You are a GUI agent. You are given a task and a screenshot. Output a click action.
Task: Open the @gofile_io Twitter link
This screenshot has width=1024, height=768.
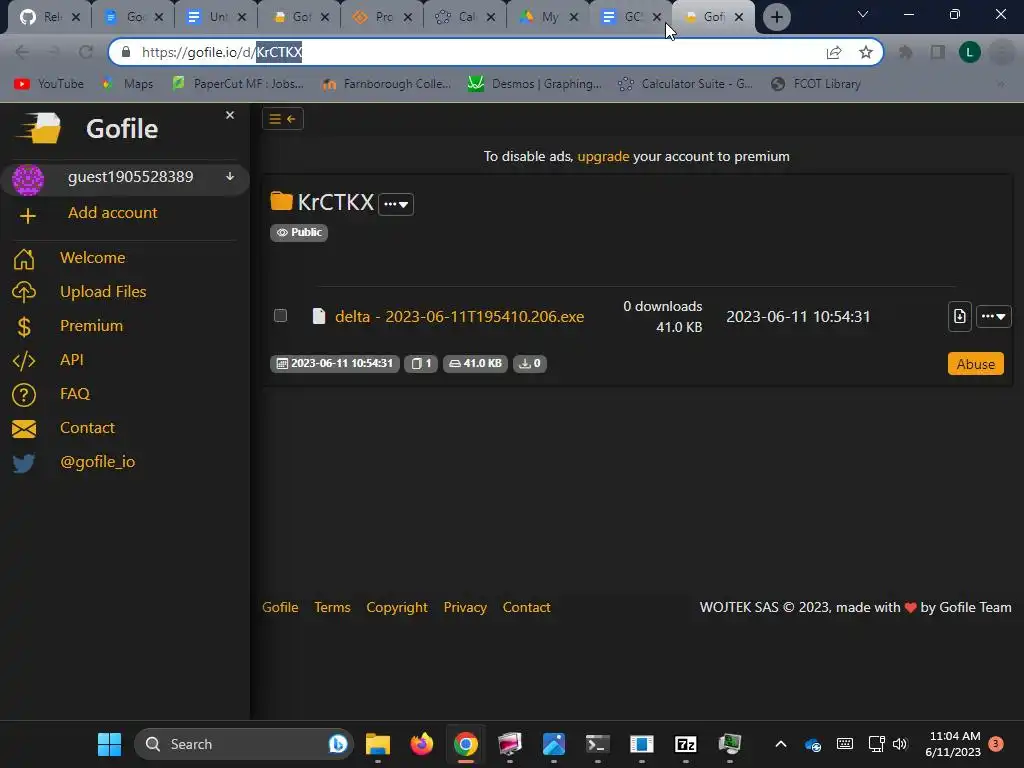click(98, 462)
